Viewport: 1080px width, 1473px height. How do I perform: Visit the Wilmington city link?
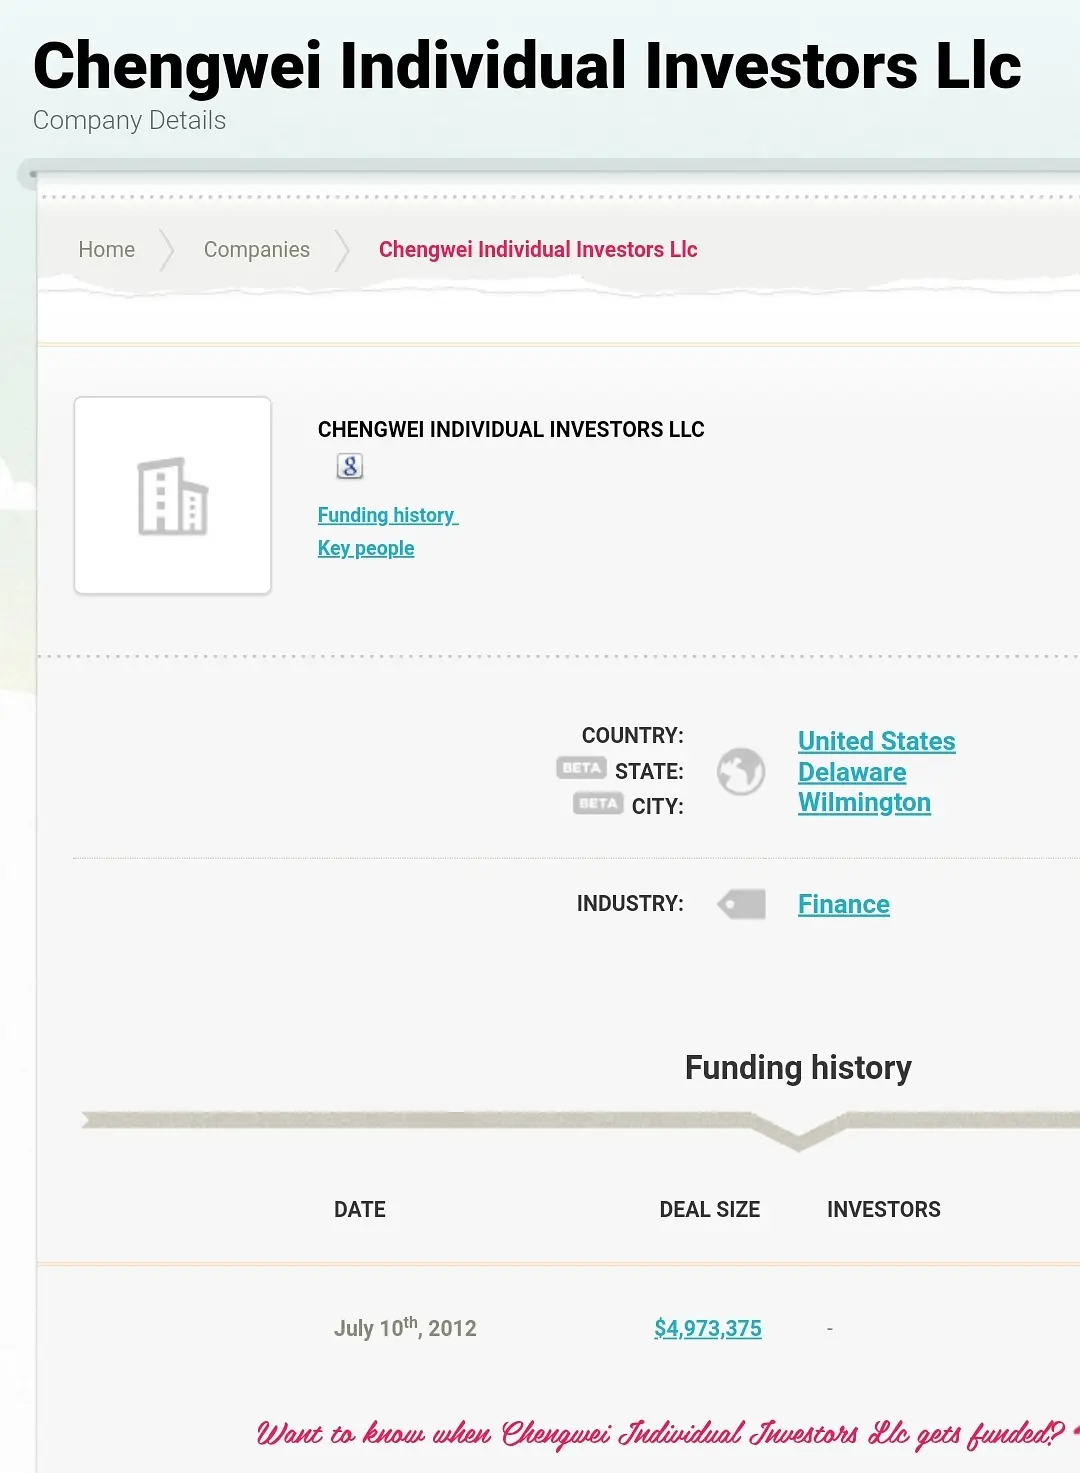click(864, 803)
